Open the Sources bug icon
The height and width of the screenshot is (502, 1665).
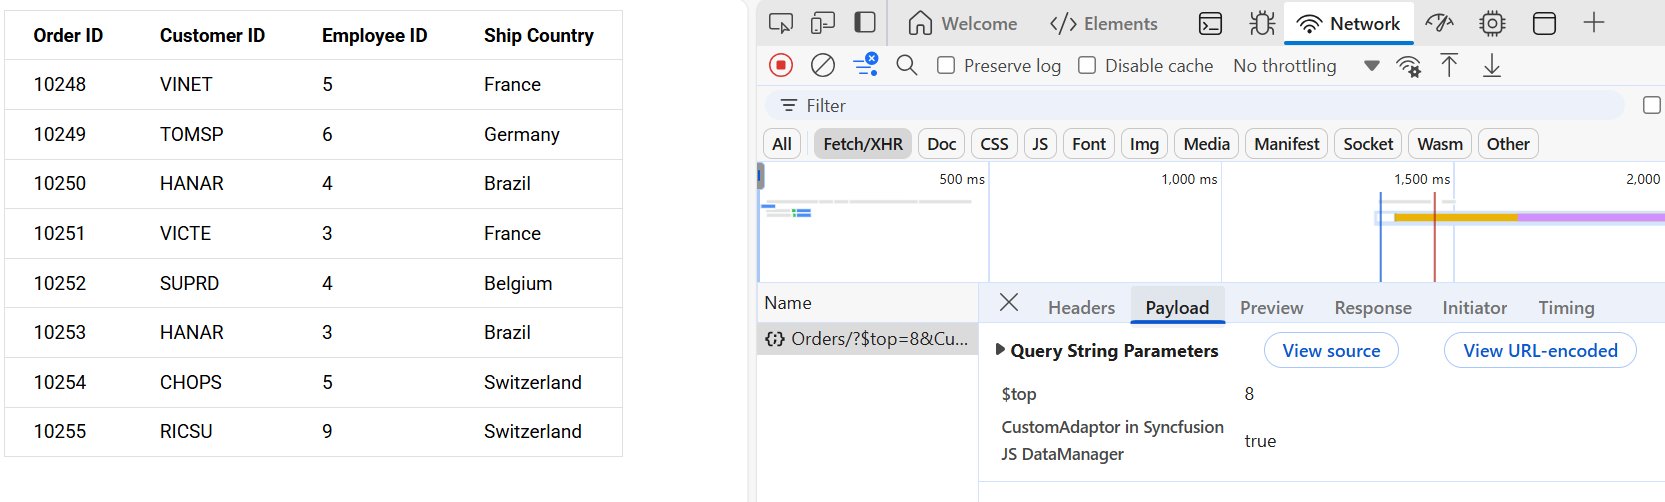click(x=1262, y=23)
